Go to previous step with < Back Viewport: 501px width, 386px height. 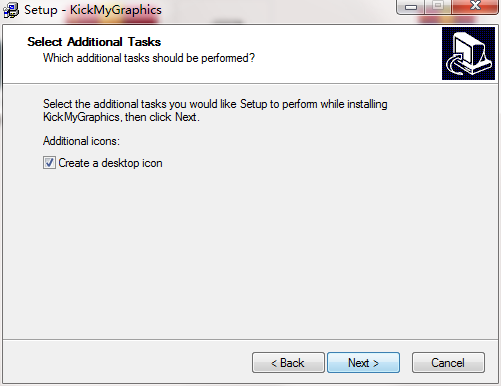point(288,362)
